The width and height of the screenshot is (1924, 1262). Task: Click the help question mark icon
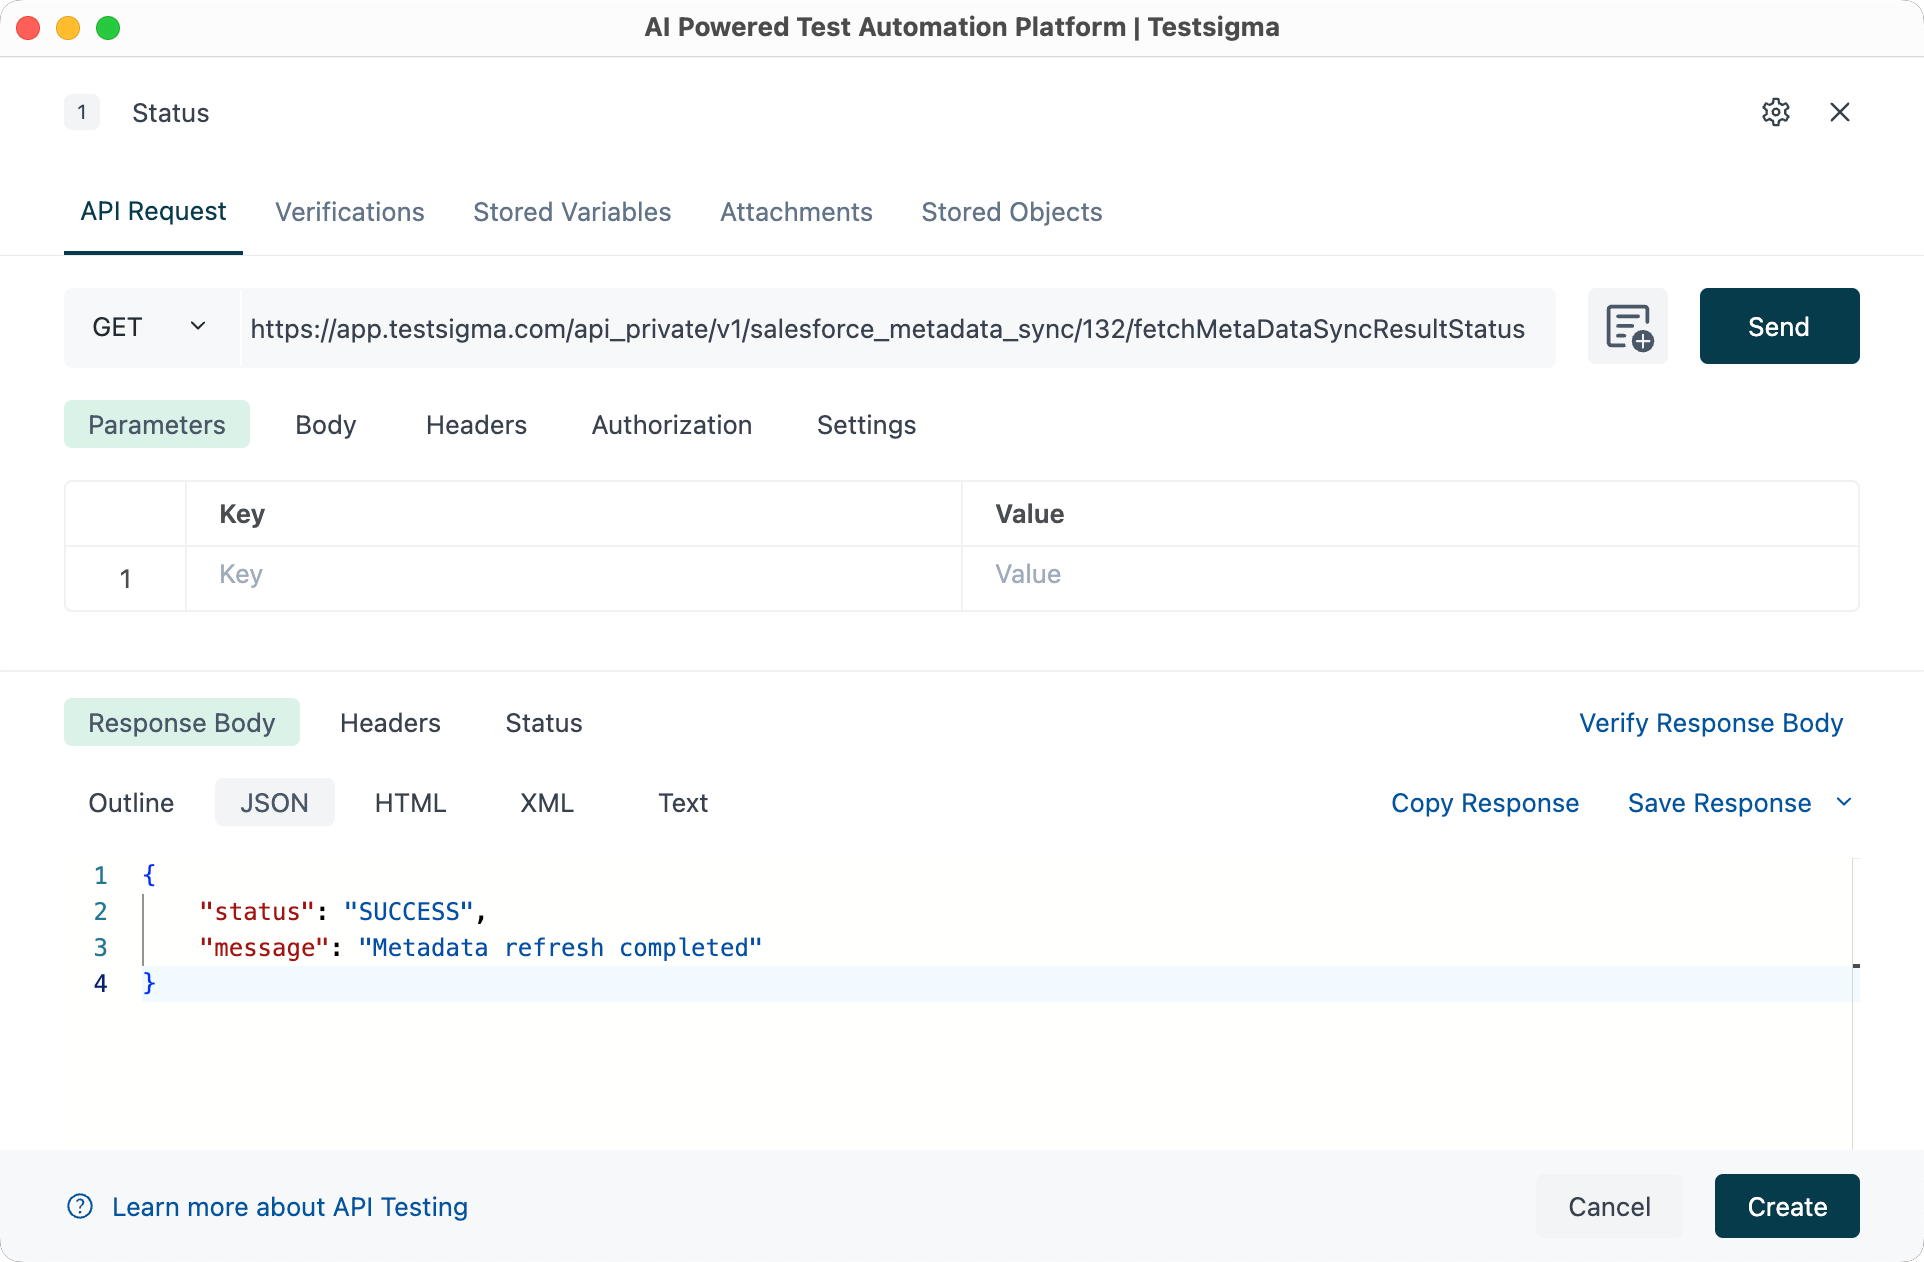coord(80,1206)
